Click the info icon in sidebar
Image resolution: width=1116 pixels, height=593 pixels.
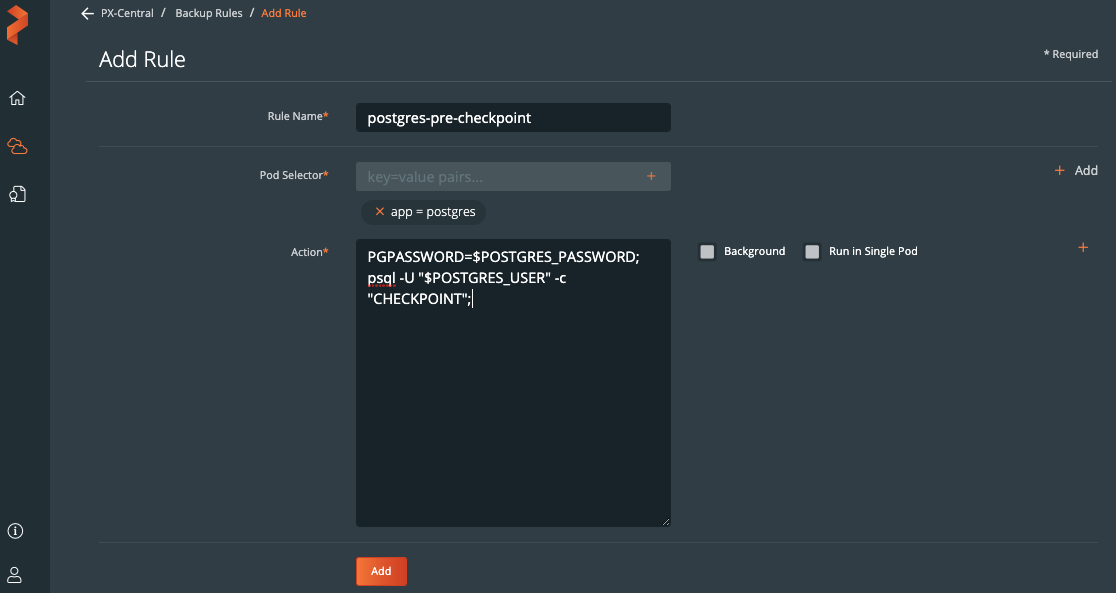tap(16, 531)
